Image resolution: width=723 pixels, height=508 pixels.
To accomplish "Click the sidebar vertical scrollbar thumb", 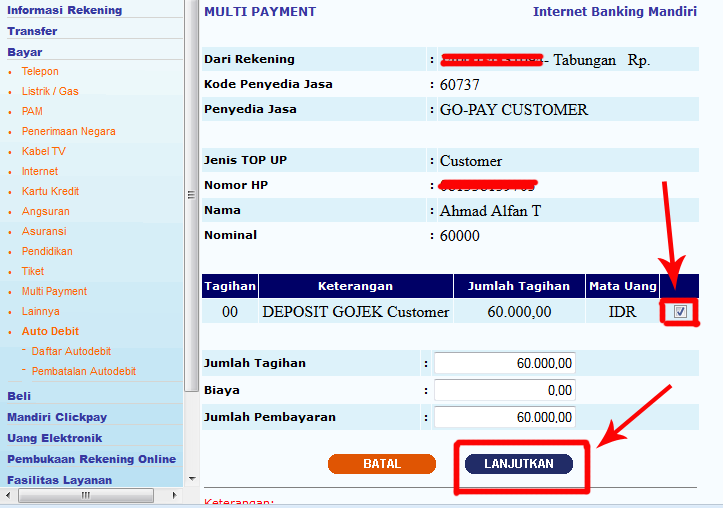I will (x=191, y=195).
